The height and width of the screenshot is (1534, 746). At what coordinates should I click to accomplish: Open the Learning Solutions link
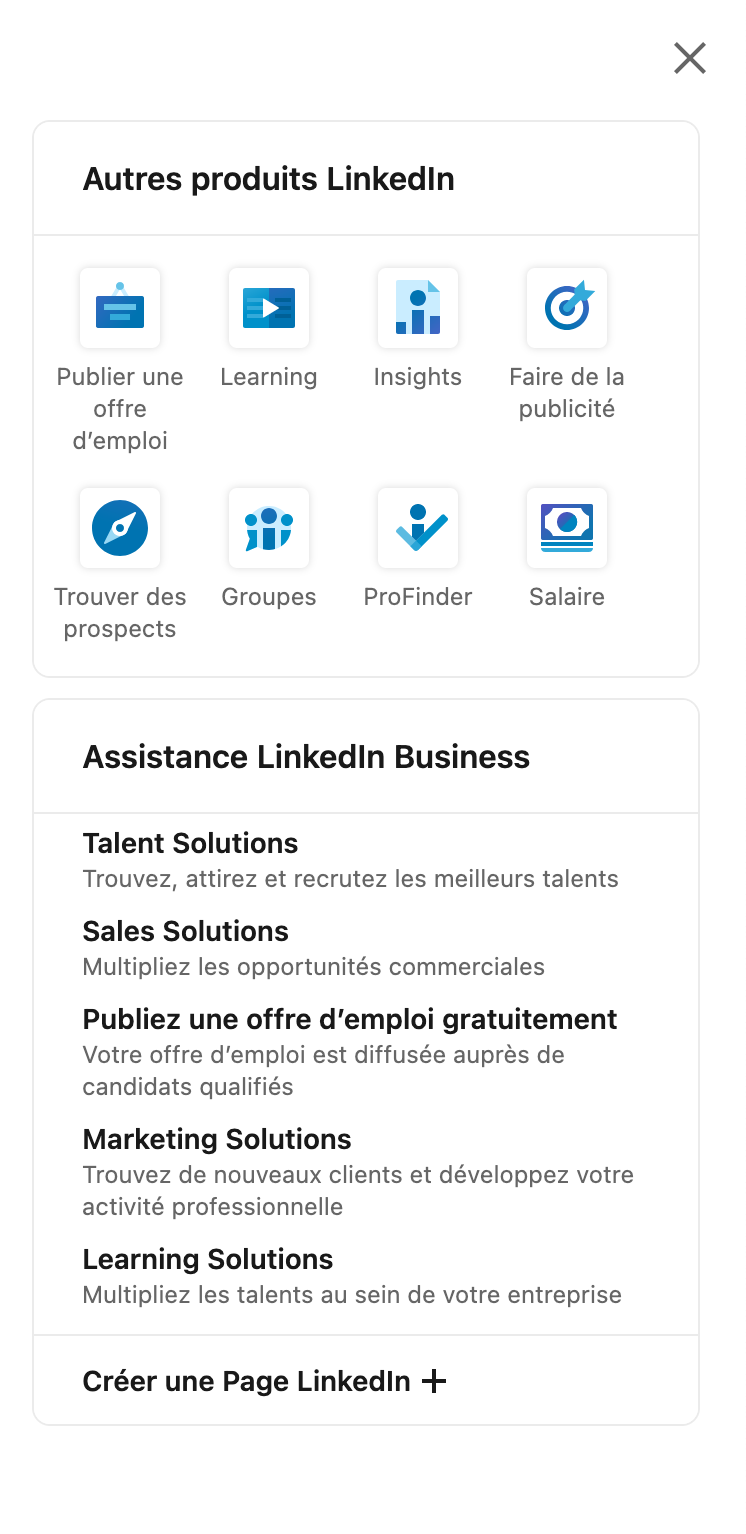[208, 1259]
